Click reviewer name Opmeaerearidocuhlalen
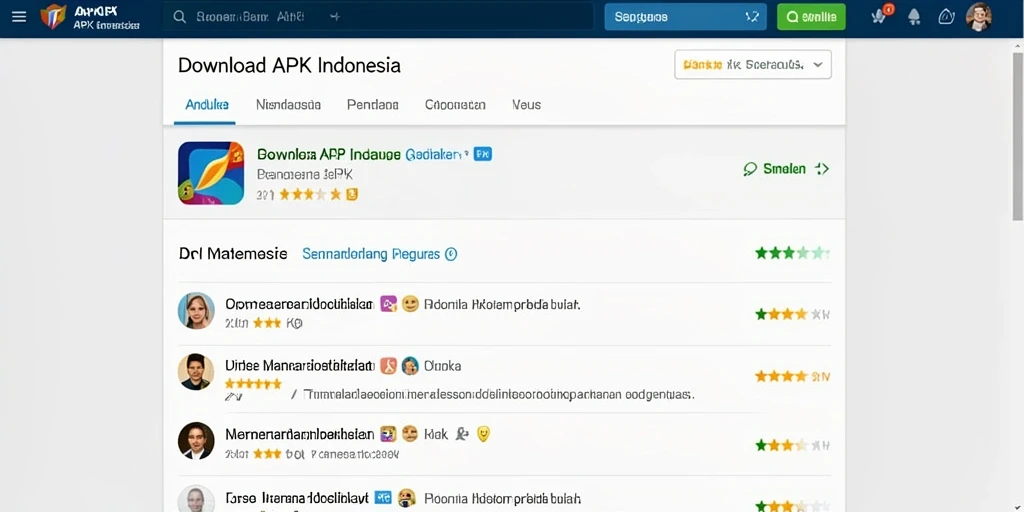The height and width of the screenshot is (512, 1024). click(x=299, y=304)
